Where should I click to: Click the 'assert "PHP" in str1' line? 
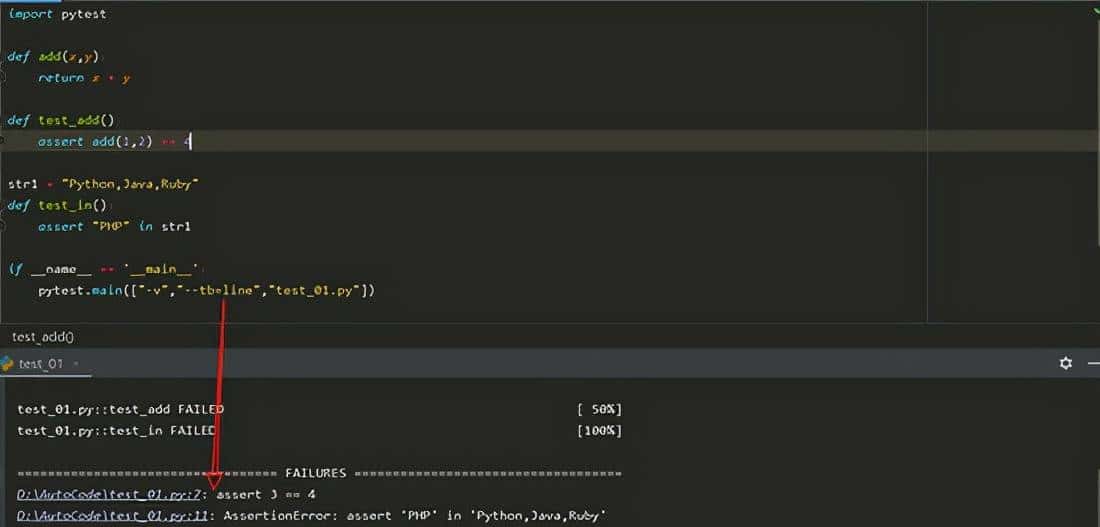pos(114,227)
